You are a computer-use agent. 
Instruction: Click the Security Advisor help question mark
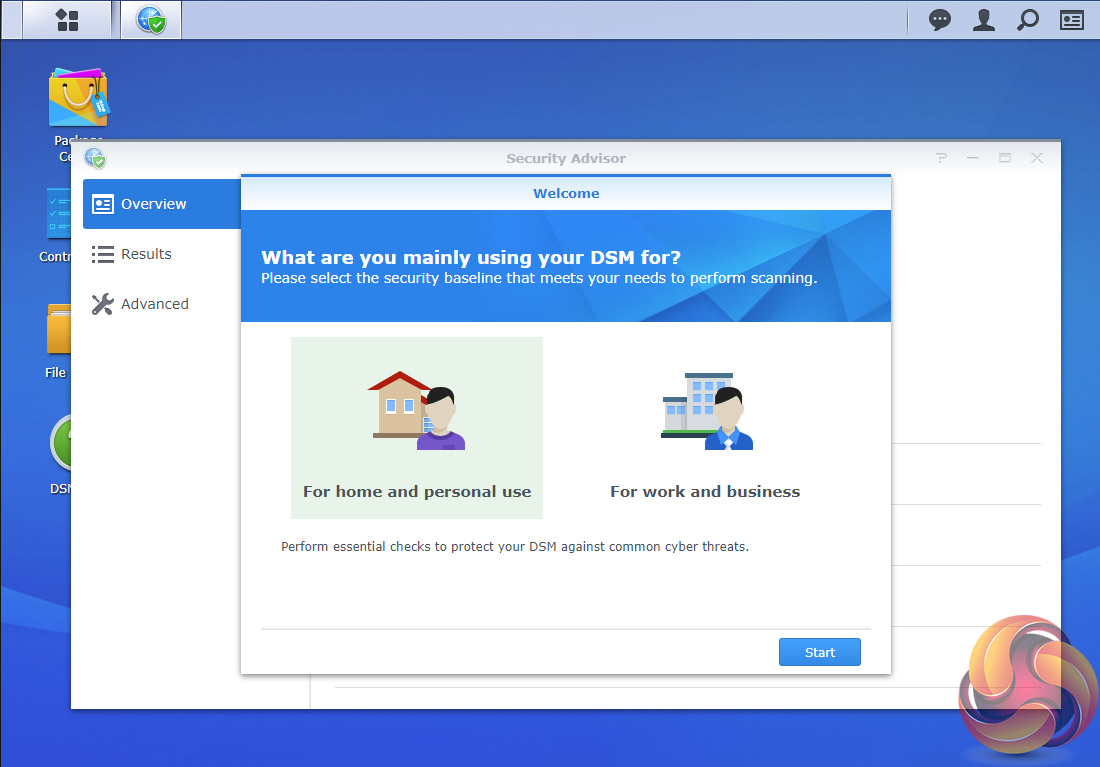click(941, 158)
